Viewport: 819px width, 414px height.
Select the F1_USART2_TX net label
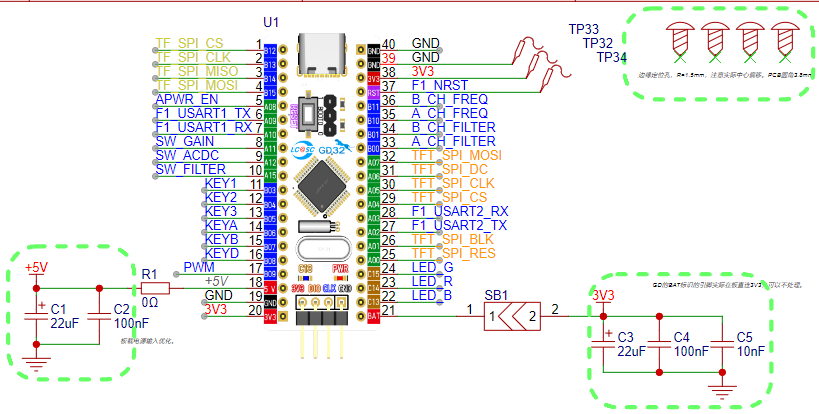coord(460,226)
